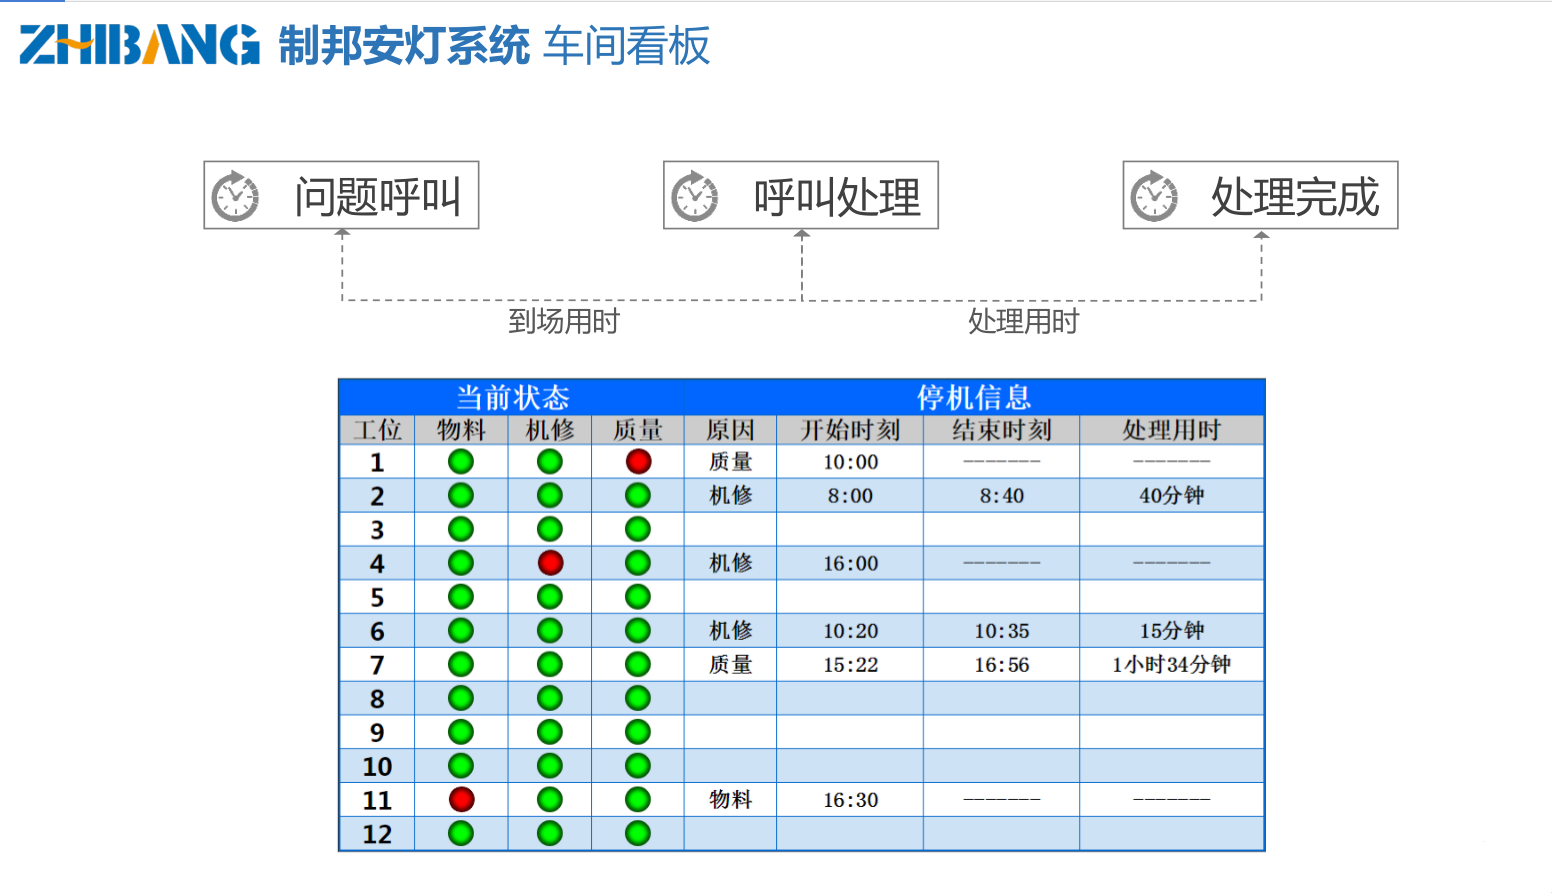Screen dimensions: 1552x893
Task: Click the clock icon beside 呼叫处理
Action: (x=695, y=196)
